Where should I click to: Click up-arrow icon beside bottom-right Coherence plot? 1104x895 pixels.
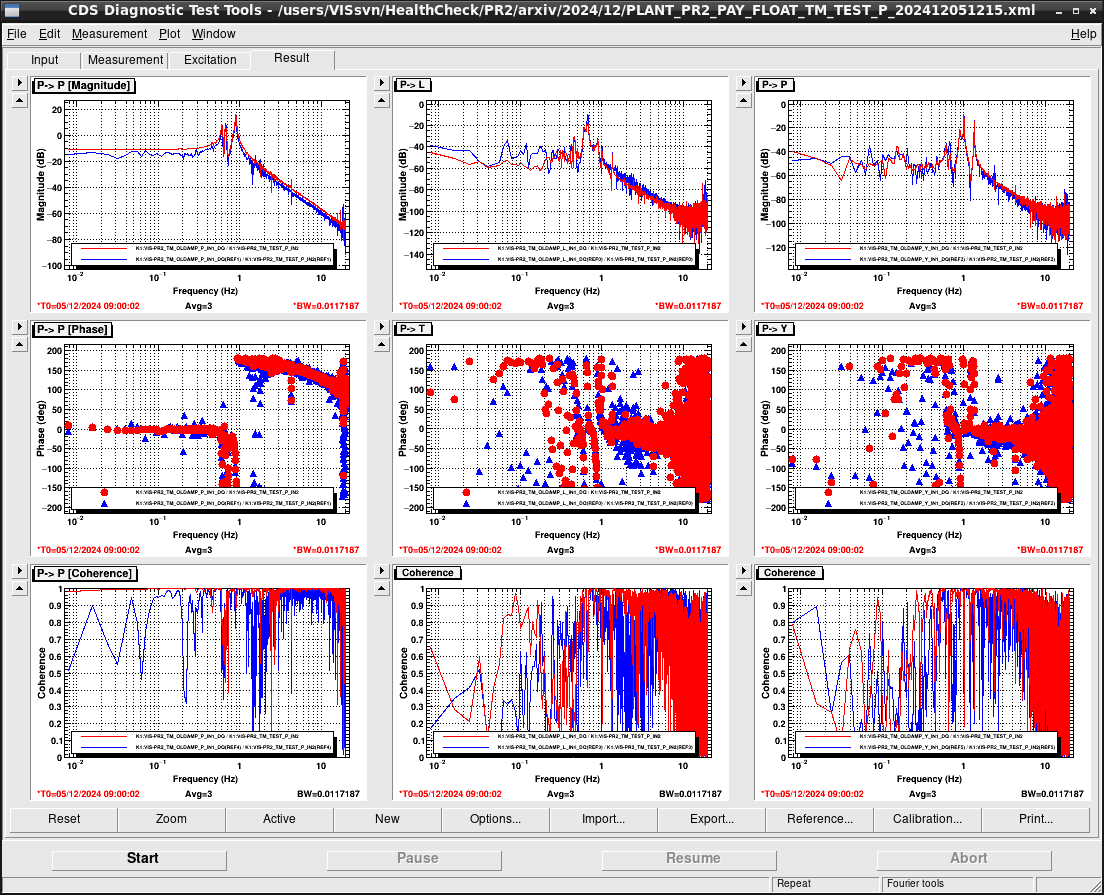pos(744,589)
